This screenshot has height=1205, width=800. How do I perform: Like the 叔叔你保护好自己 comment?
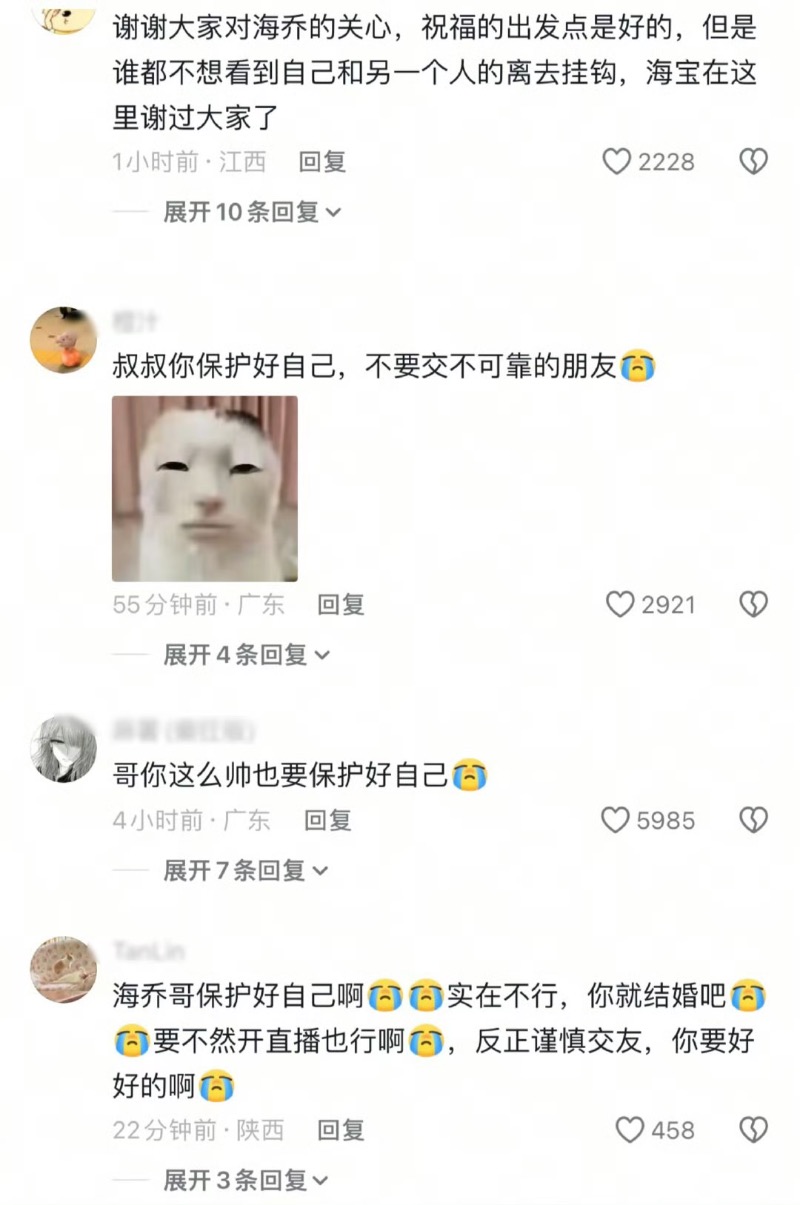pyautogui.click(x=621, y=604)
